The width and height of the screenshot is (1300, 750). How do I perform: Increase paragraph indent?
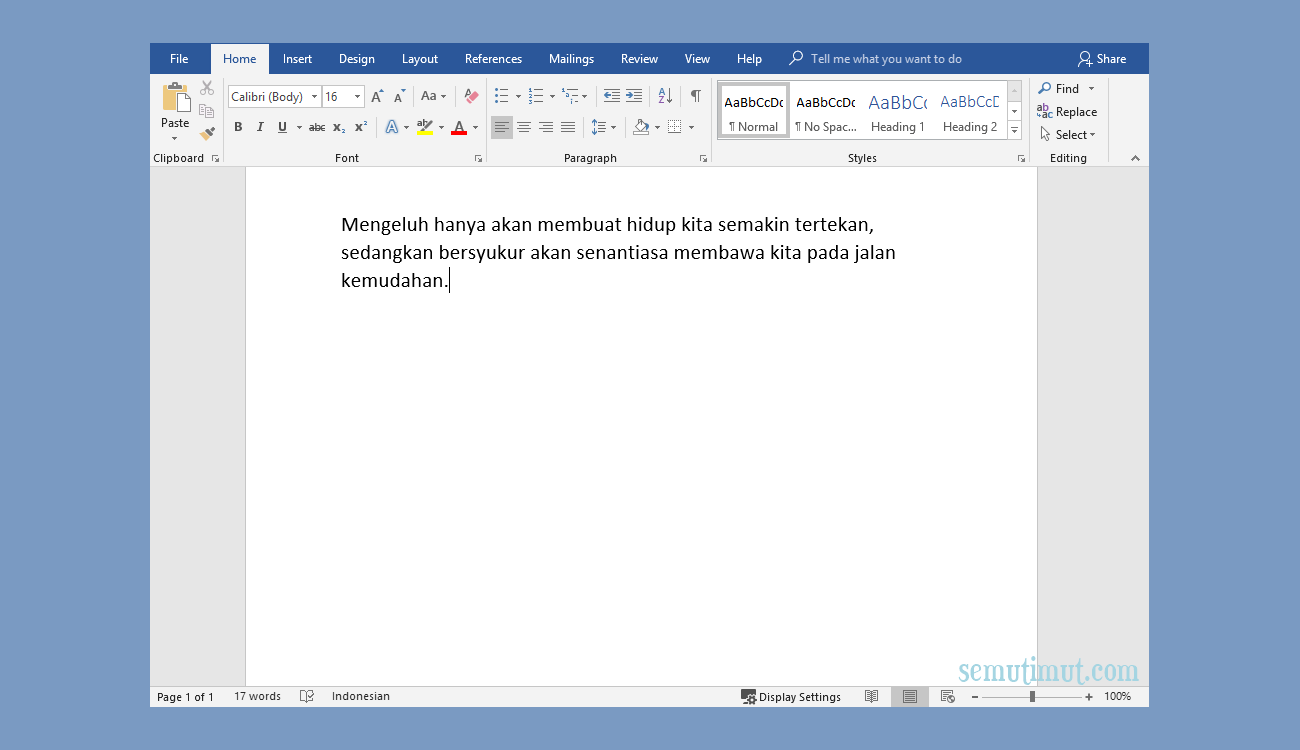click(x=634, y=96)
